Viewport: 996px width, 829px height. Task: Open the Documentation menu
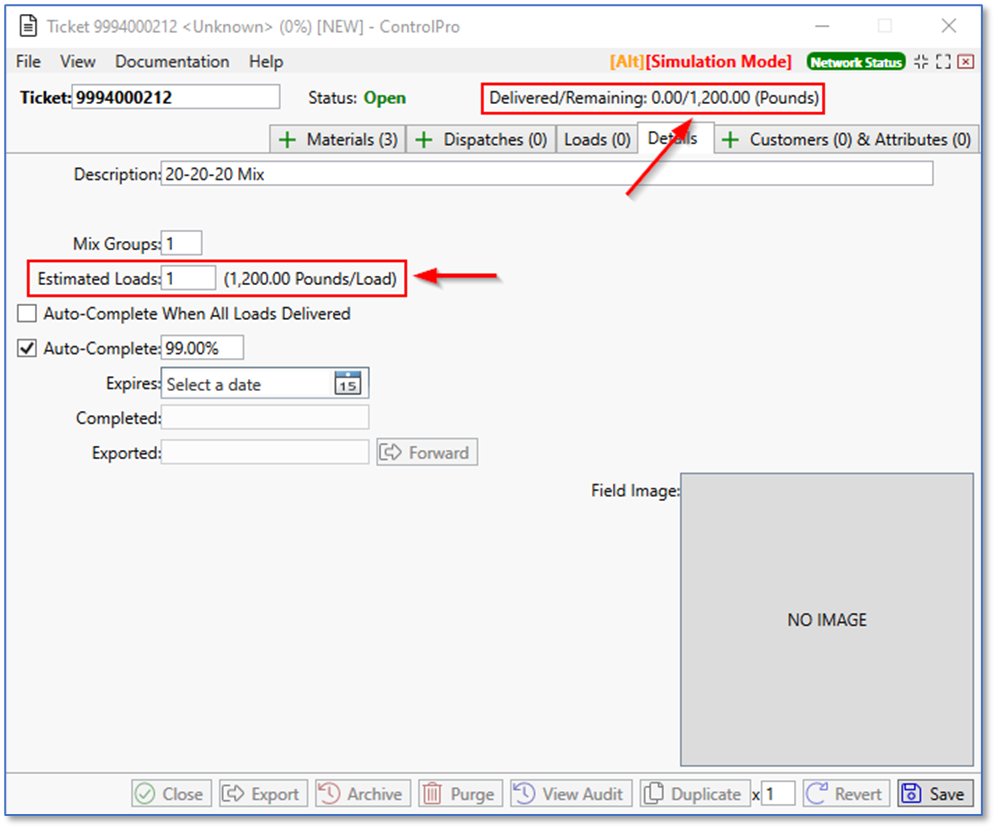[172, 62]
